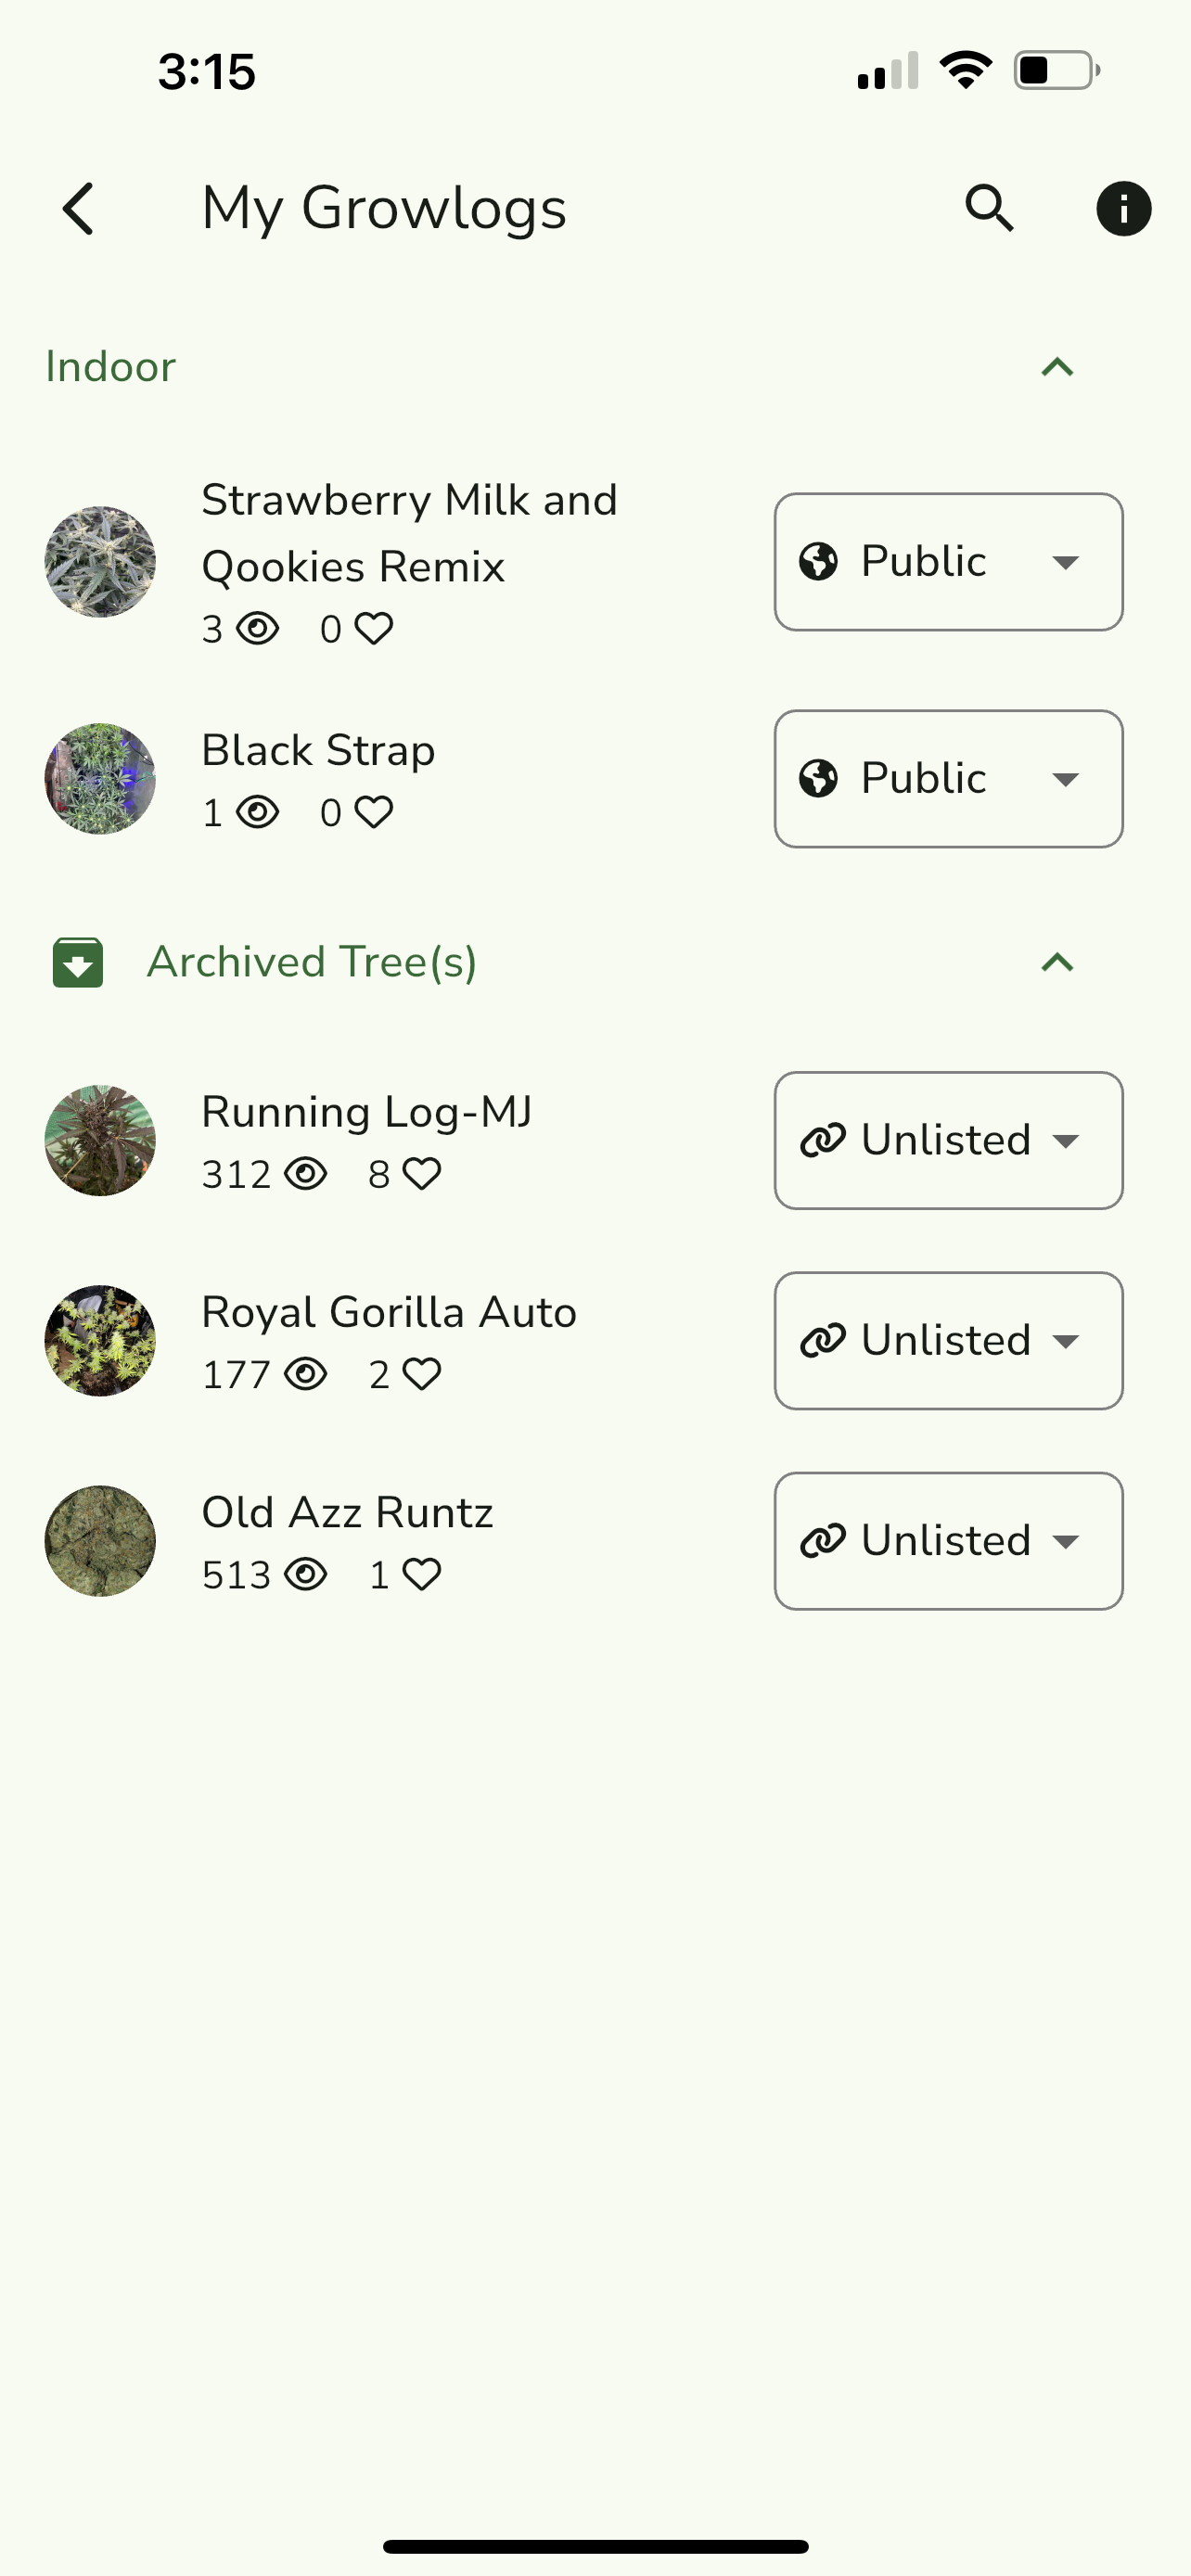Open the Black Strap growlog title
The image size is (1191, 2576).
(x=318, y=751)
